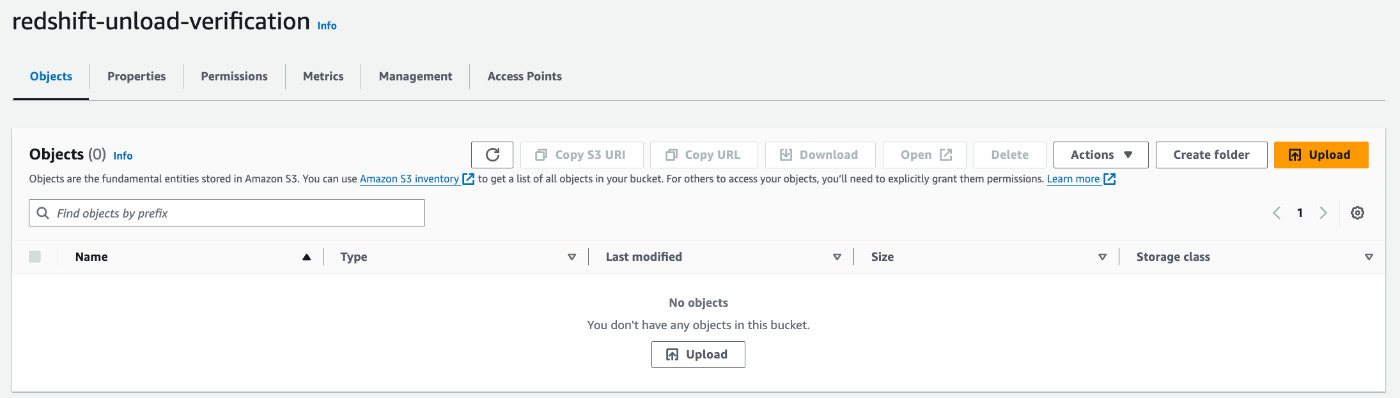Click the Create folder button
The height and width of the screenshot is (398, 1400).
[x=1211, y=155]
